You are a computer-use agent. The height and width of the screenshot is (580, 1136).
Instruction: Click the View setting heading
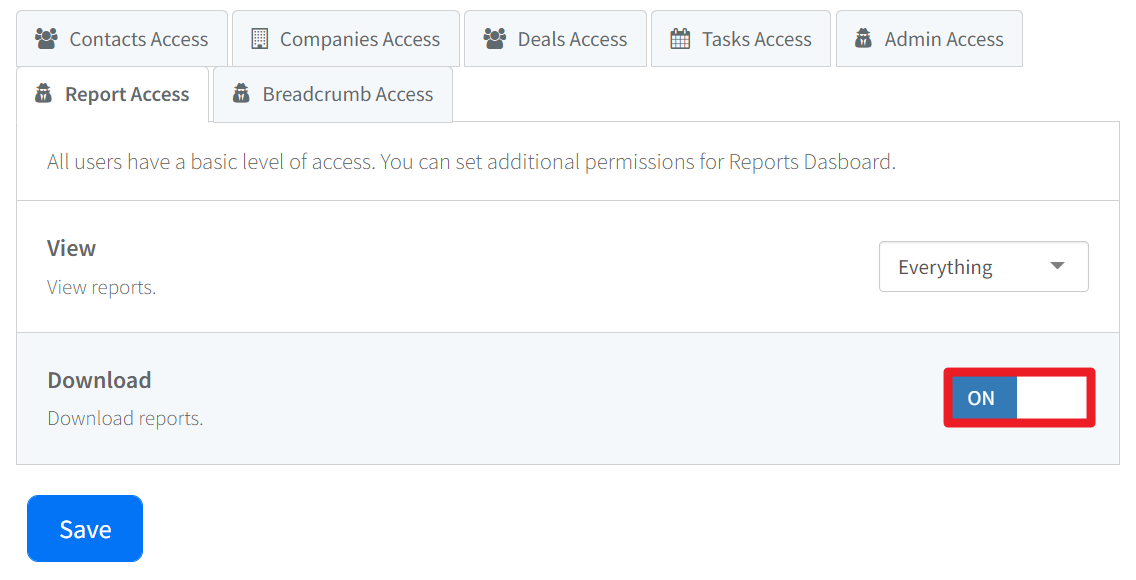point(72,248)
